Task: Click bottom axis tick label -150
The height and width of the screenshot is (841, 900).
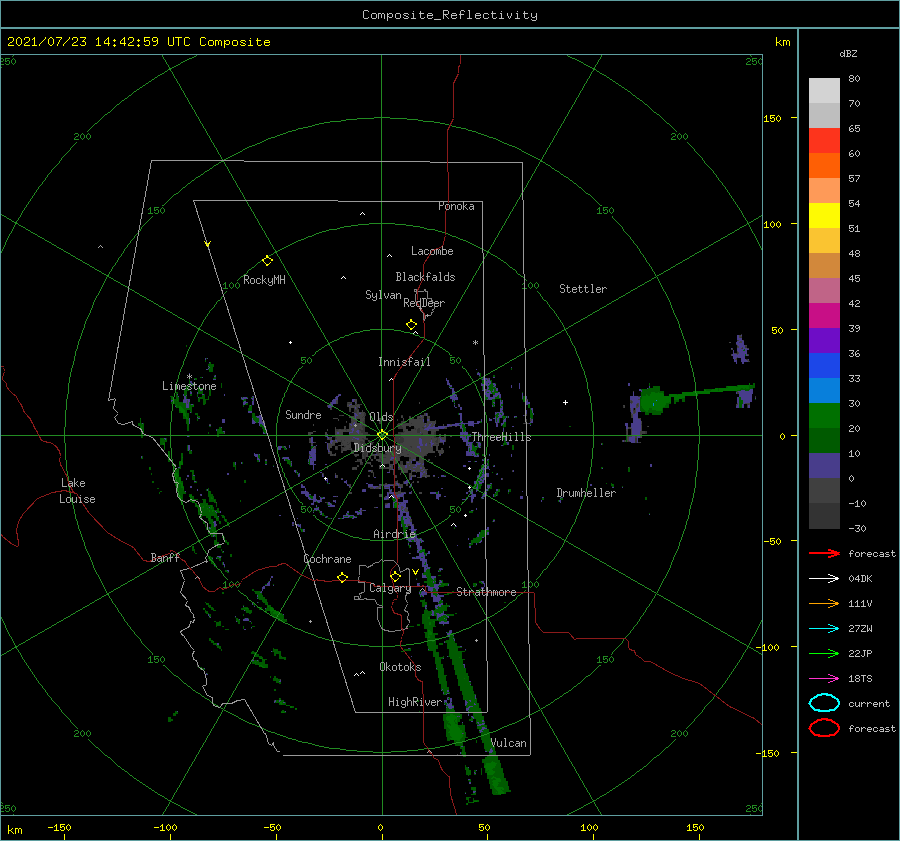Action: click(59, 827)
